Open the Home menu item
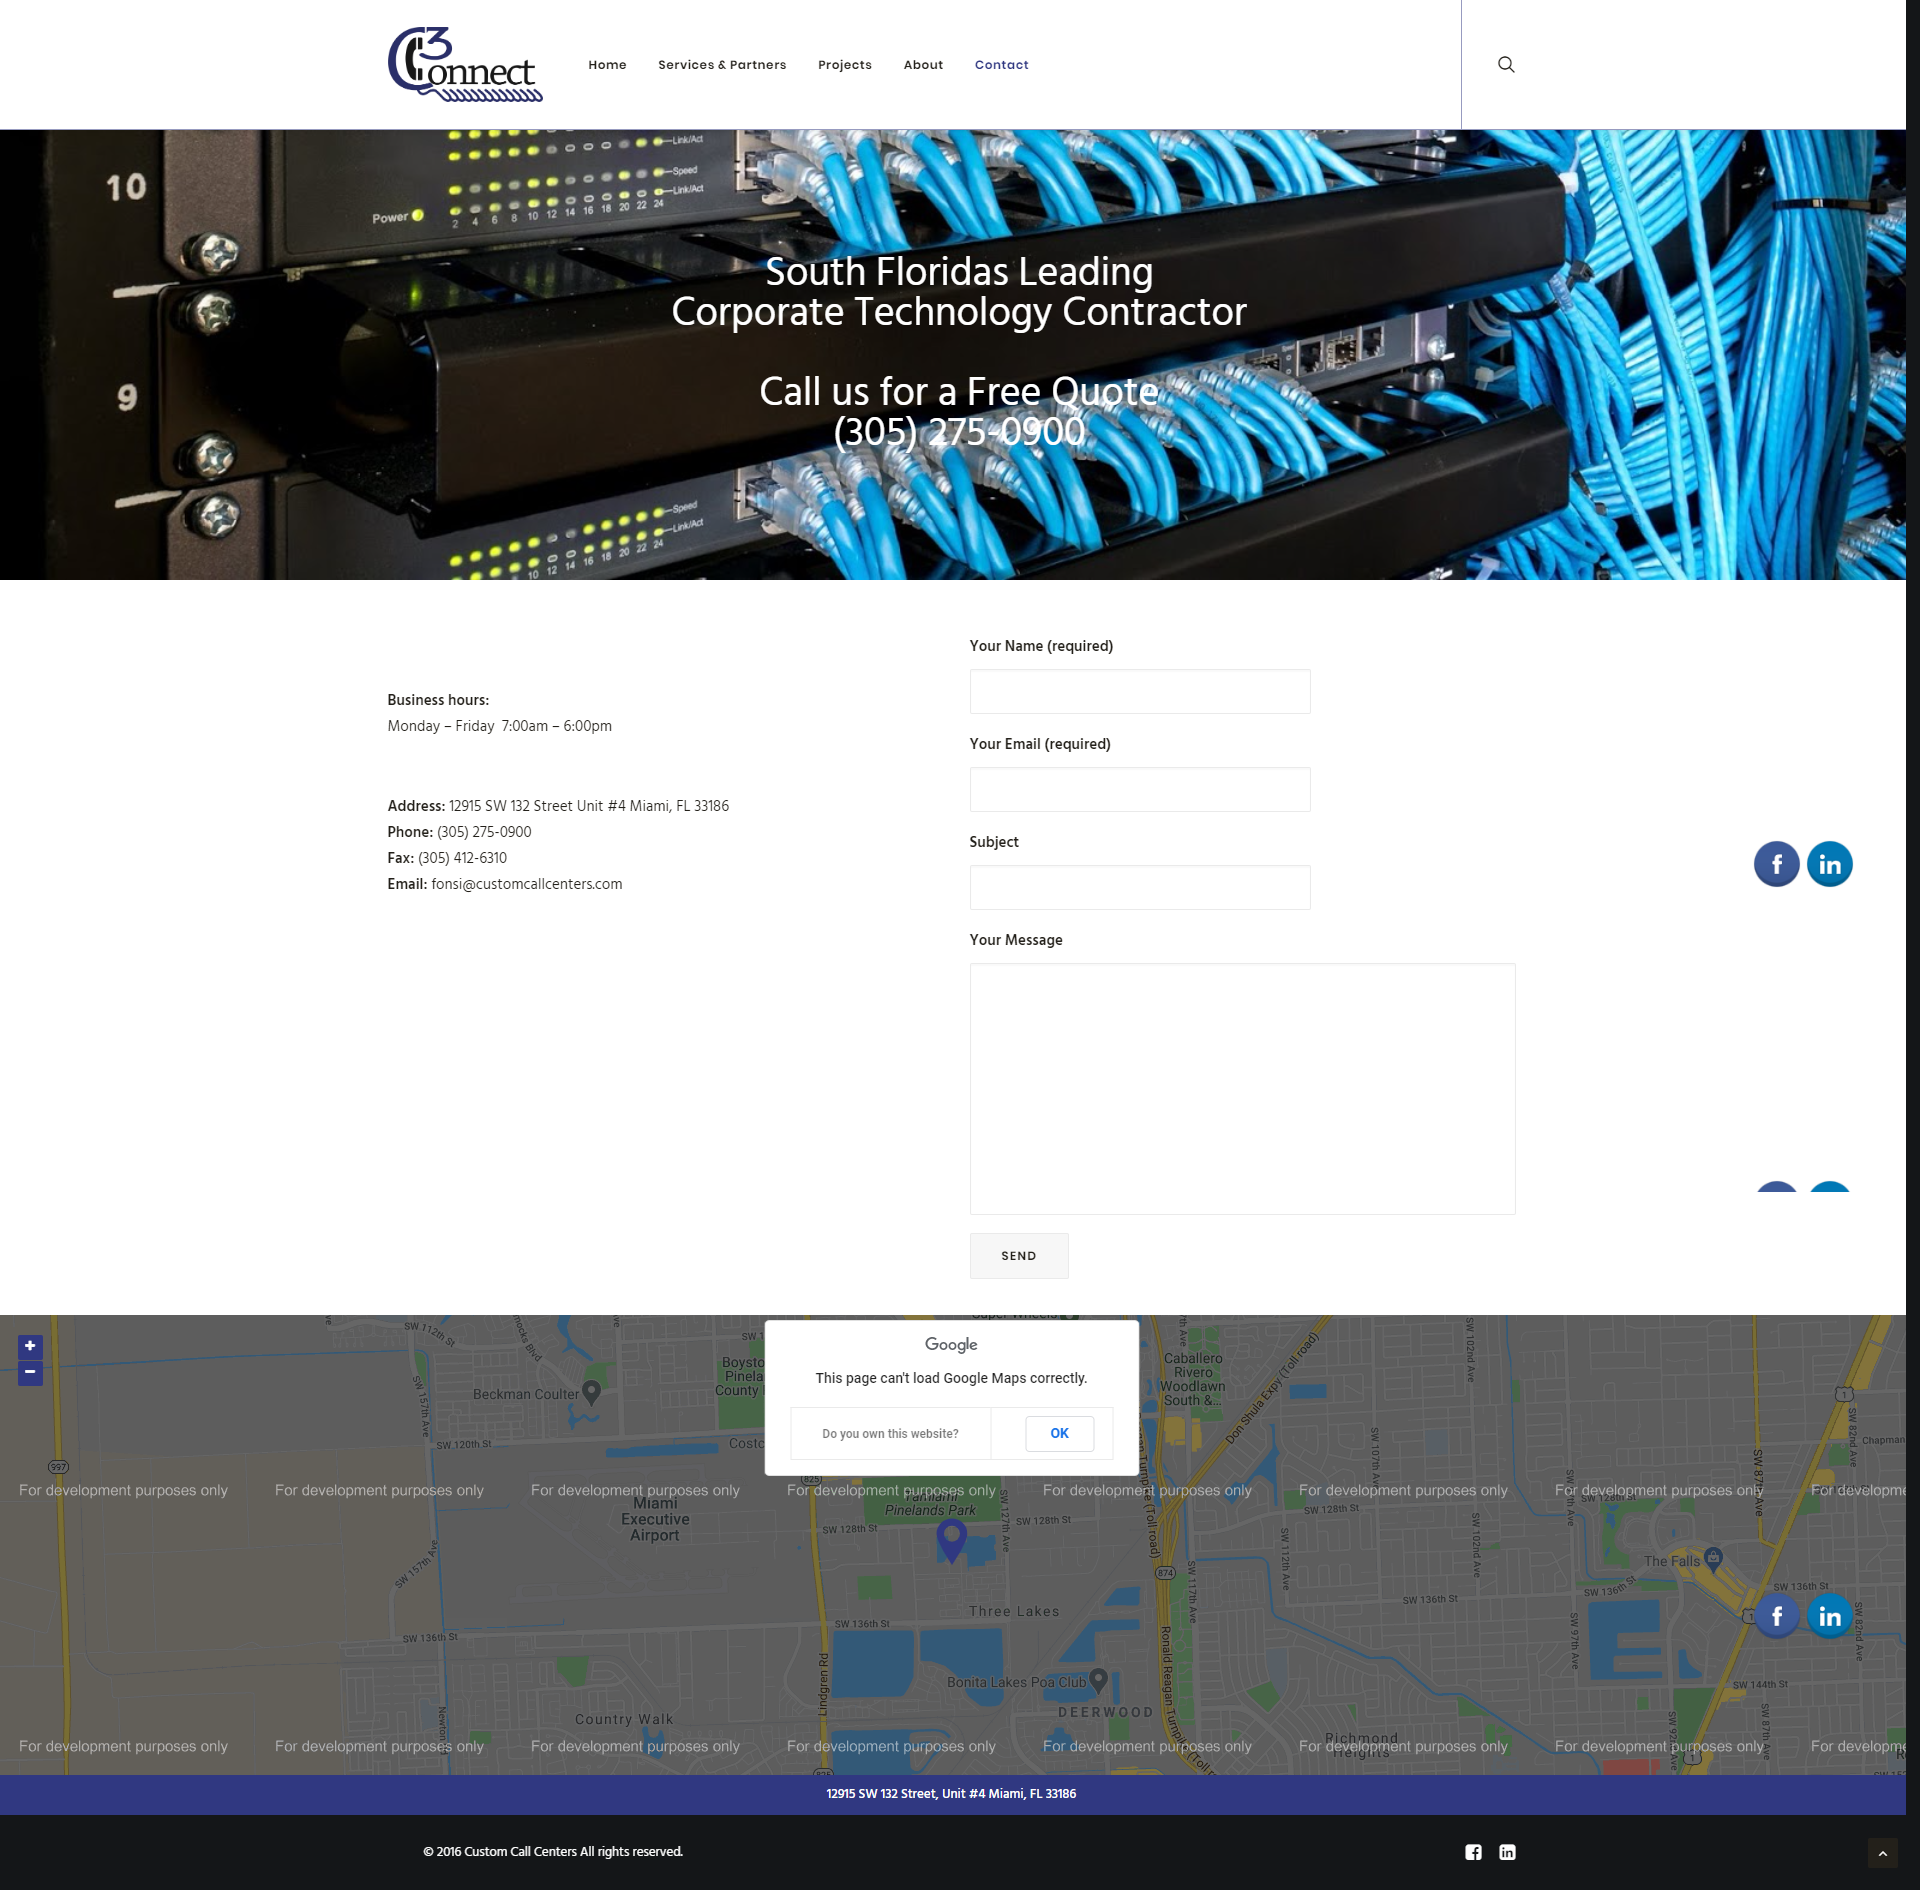The height and width of the screenshot is (1890, 1920). click(x=606, y=65)
